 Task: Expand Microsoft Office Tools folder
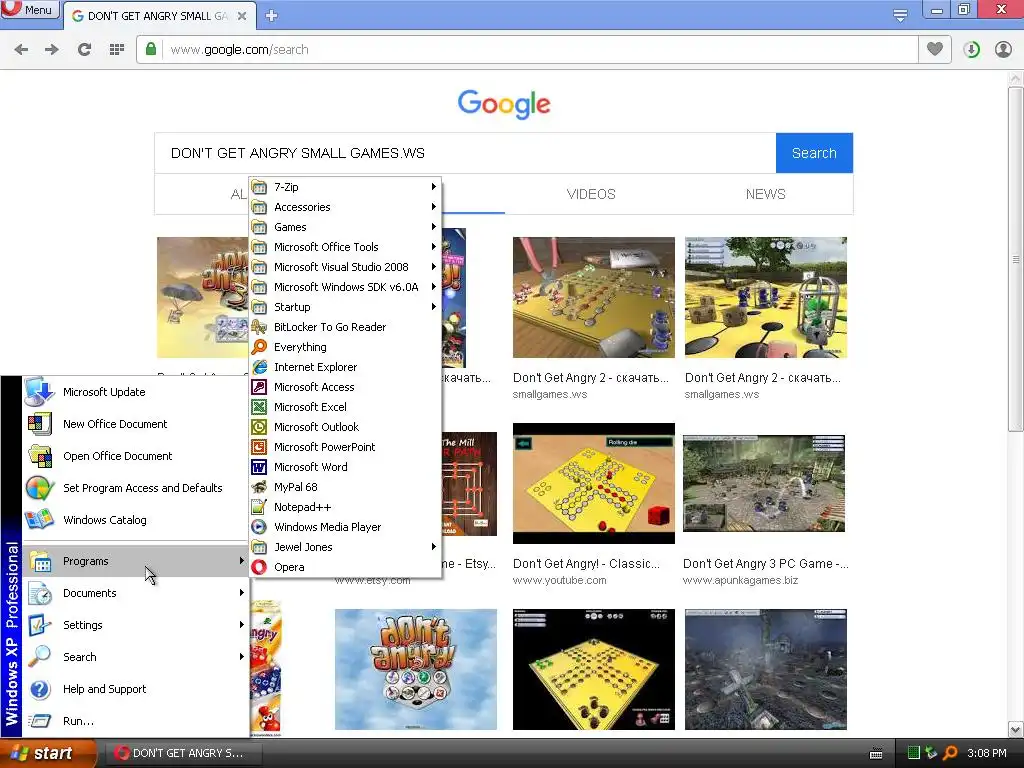tap(345, 248)
